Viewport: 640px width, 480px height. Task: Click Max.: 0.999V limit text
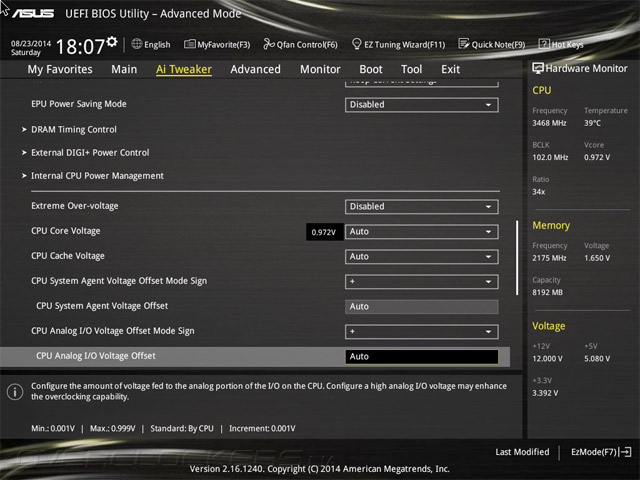coord(113,429)
